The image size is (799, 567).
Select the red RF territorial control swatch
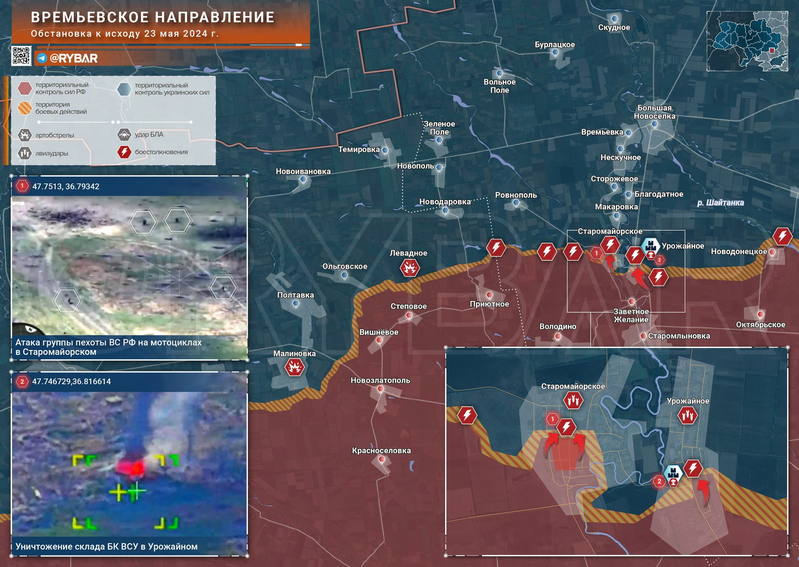pyautogui.click(x=23, y=88)
